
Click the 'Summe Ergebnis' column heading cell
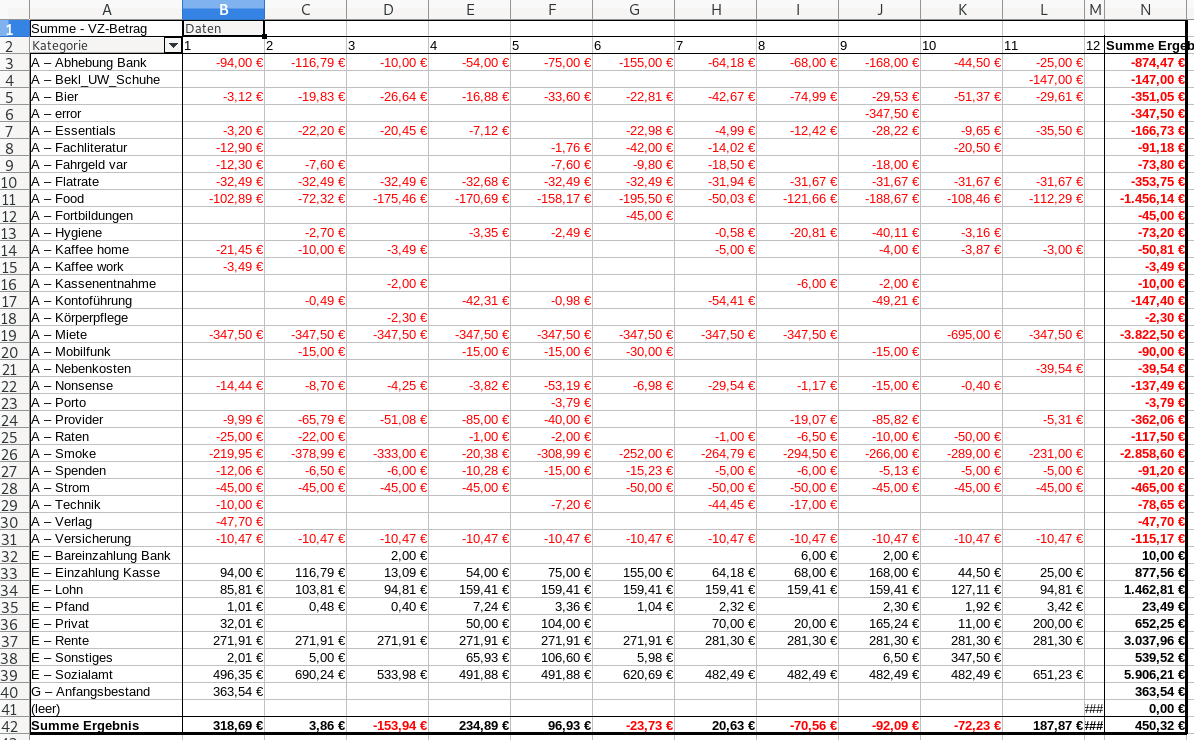tap(1148, 46)
